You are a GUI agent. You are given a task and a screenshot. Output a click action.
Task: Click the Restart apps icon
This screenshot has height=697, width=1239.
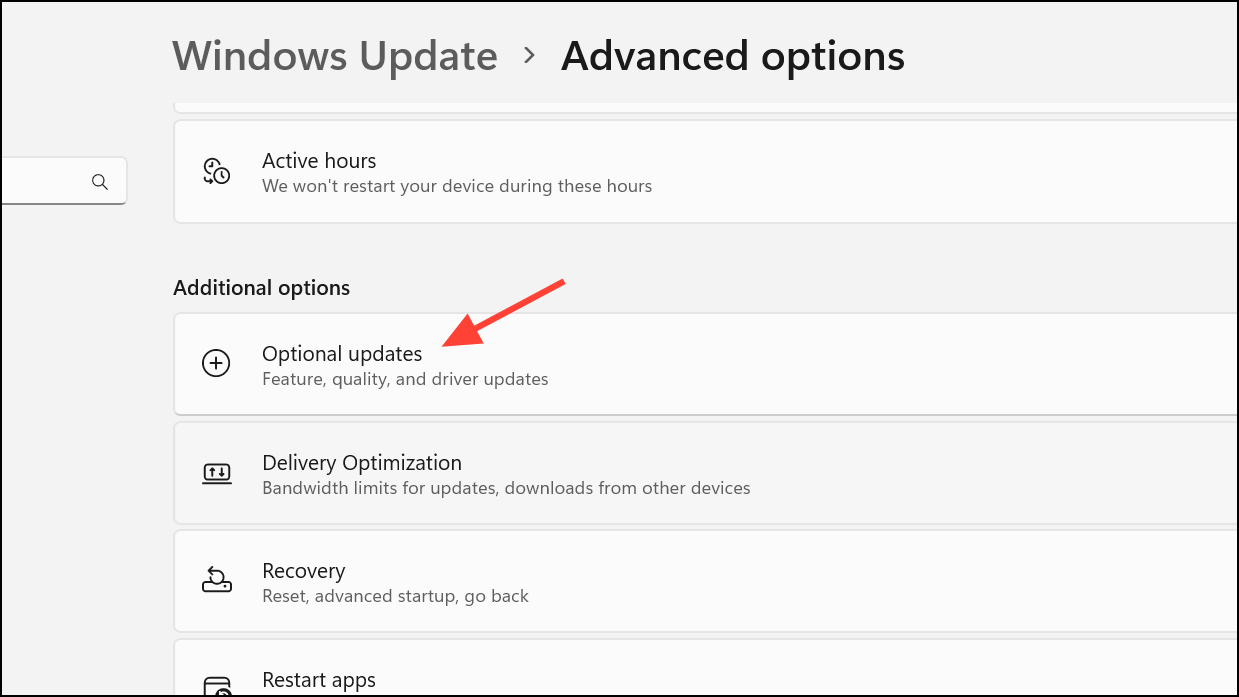[x=216, y=688]
